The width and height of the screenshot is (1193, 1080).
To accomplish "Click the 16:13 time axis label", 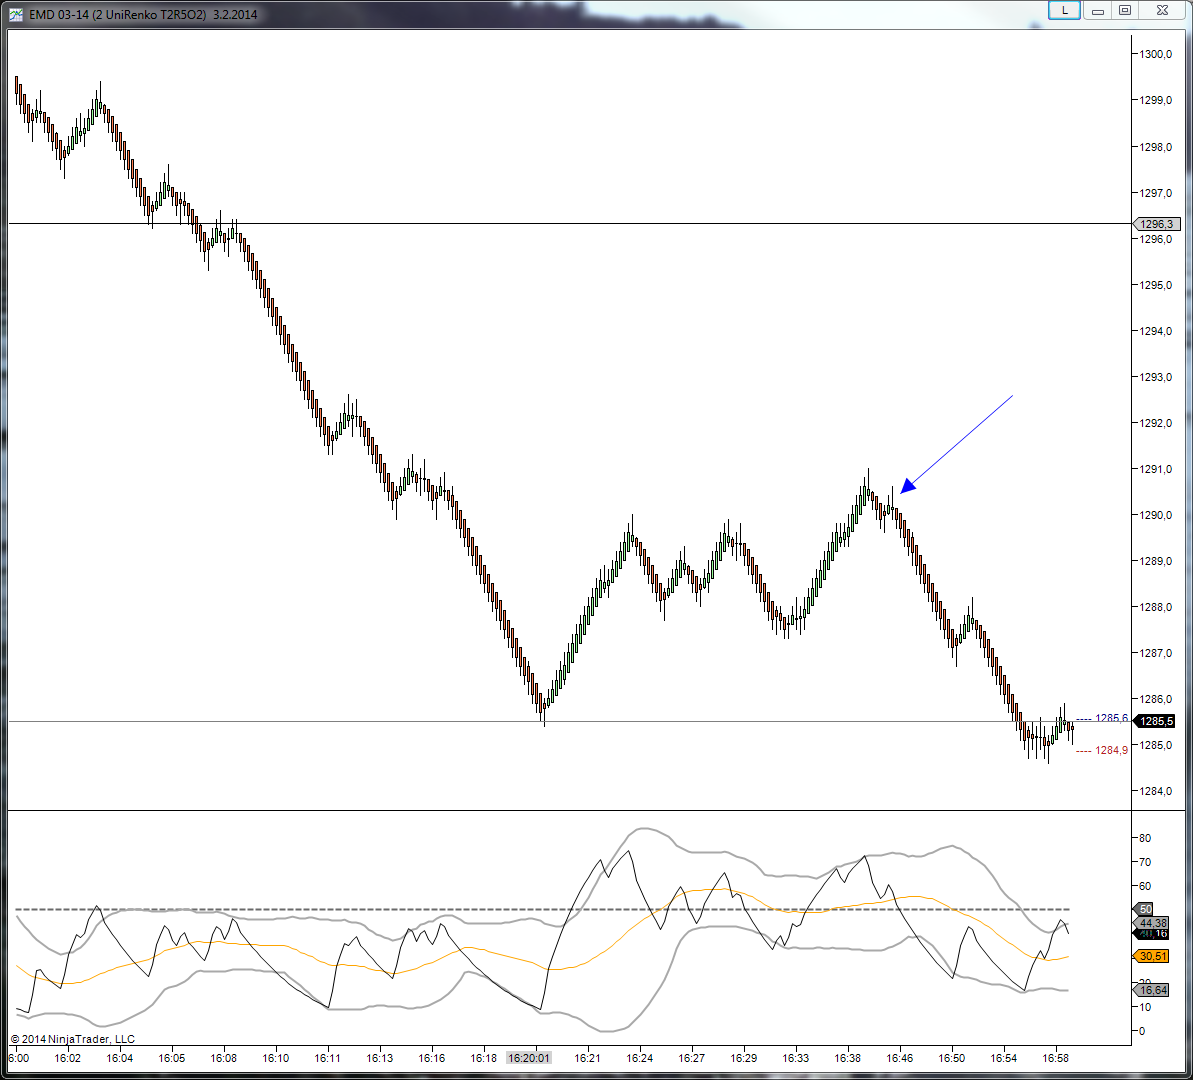I will click(380, 1058).
